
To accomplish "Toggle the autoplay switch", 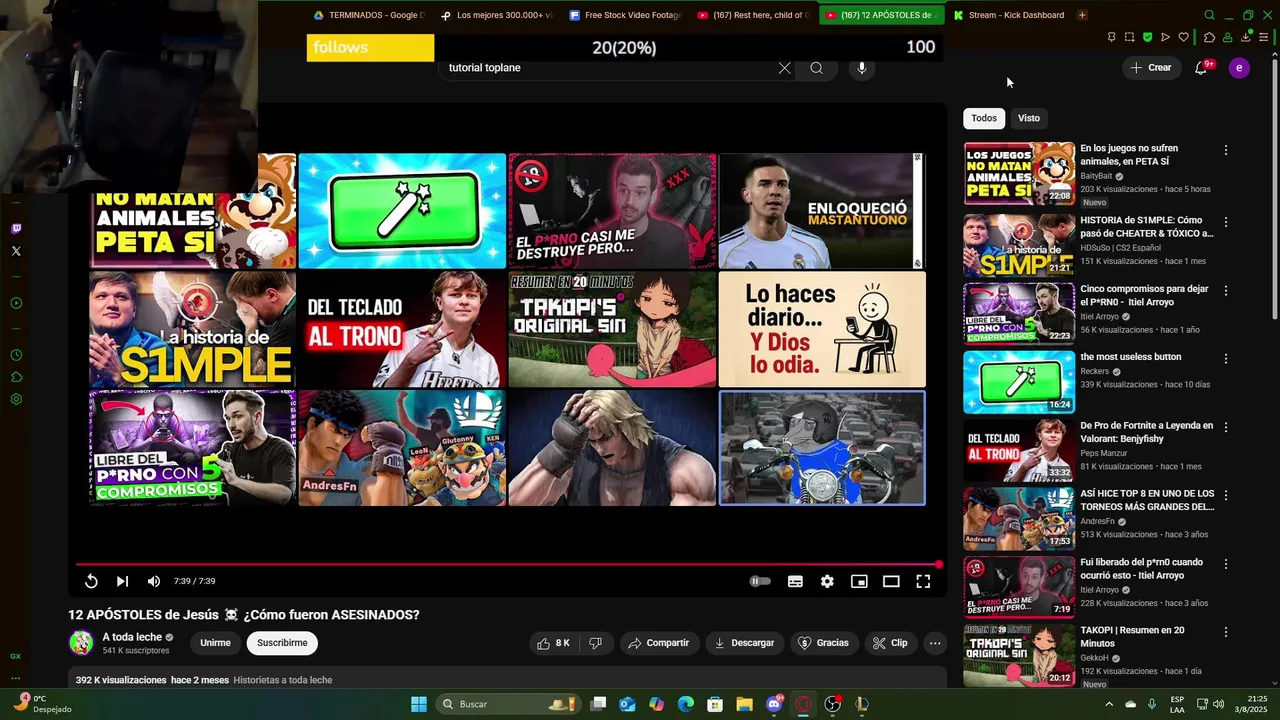I will pos(760,581).
